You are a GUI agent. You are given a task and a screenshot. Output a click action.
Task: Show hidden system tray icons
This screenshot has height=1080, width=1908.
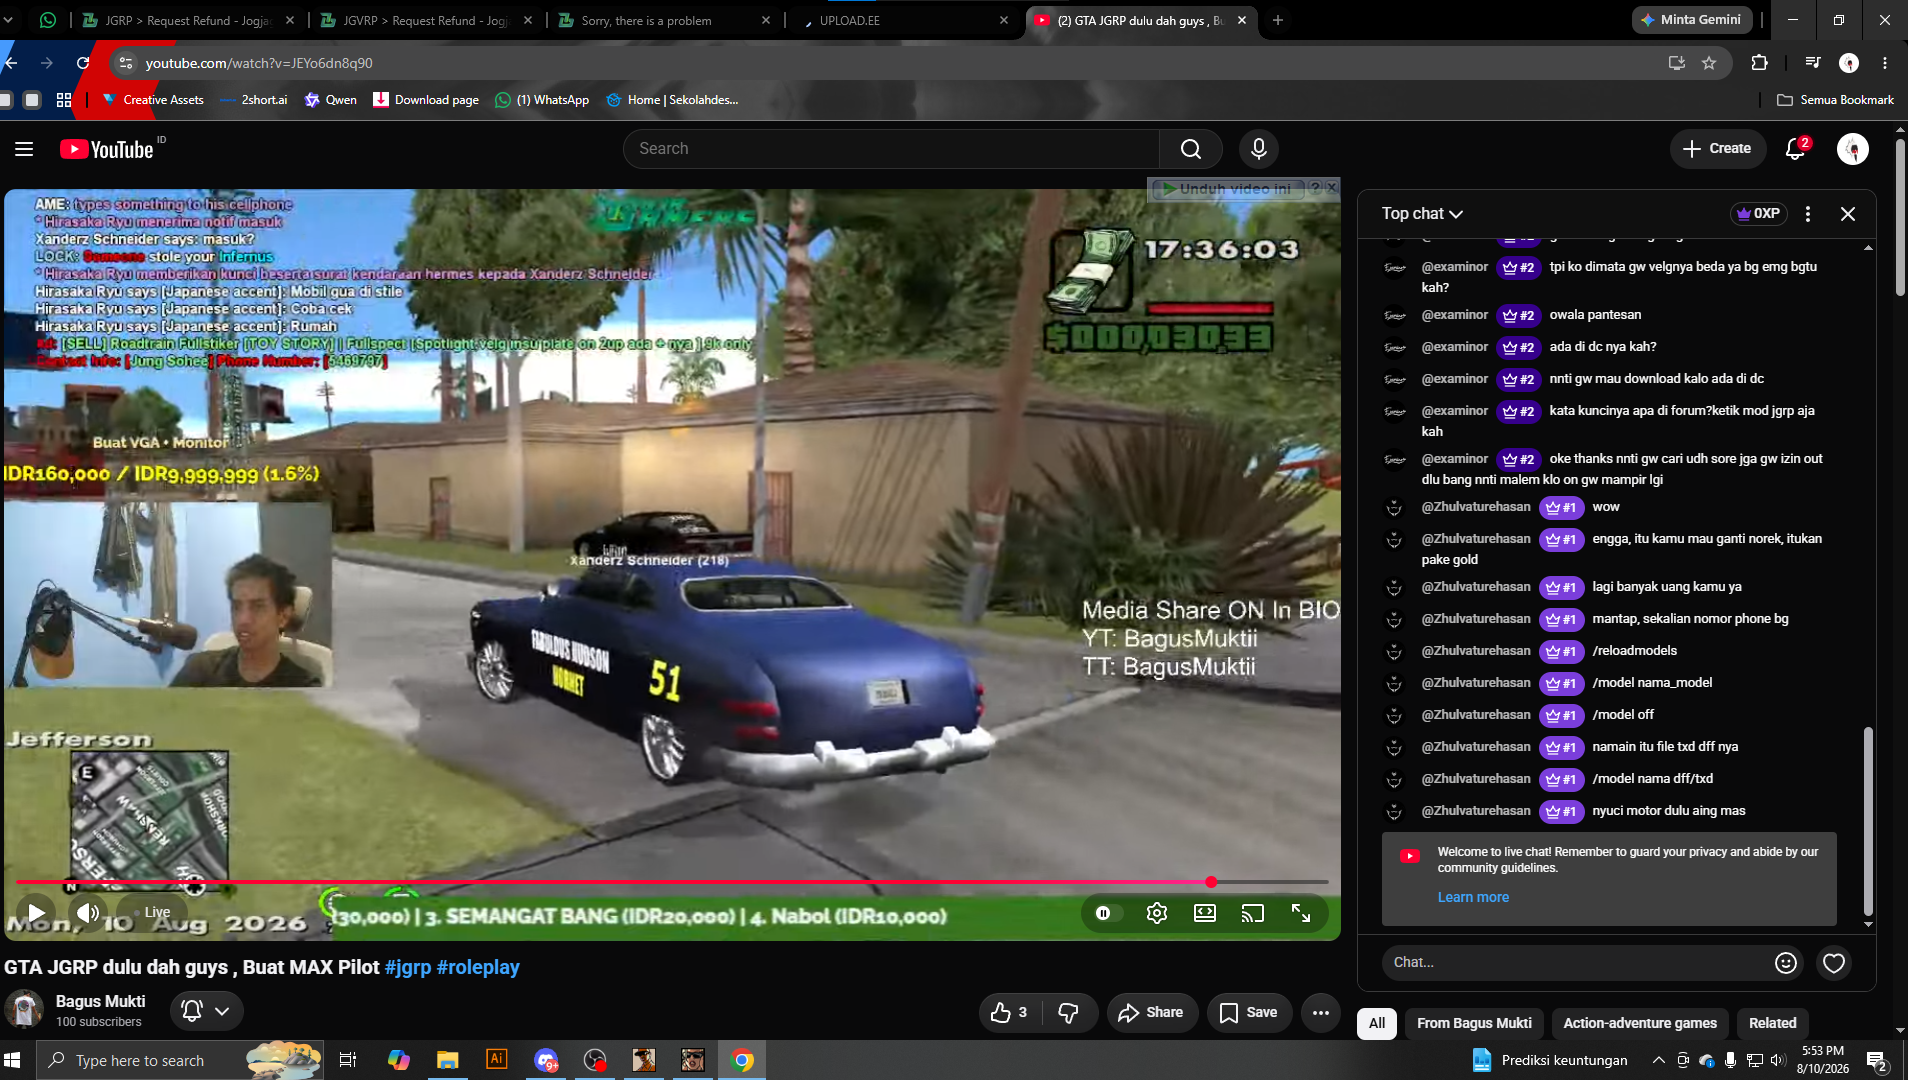click(x=1658, y=1060)
